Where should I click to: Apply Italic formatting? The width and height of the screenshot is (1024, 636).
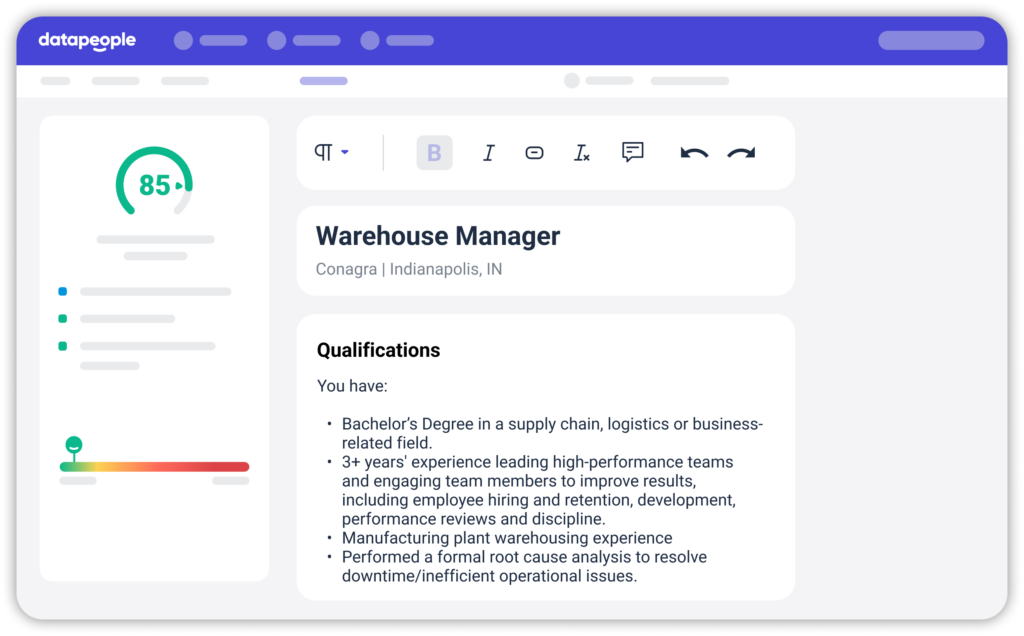(x=488, y=153)
